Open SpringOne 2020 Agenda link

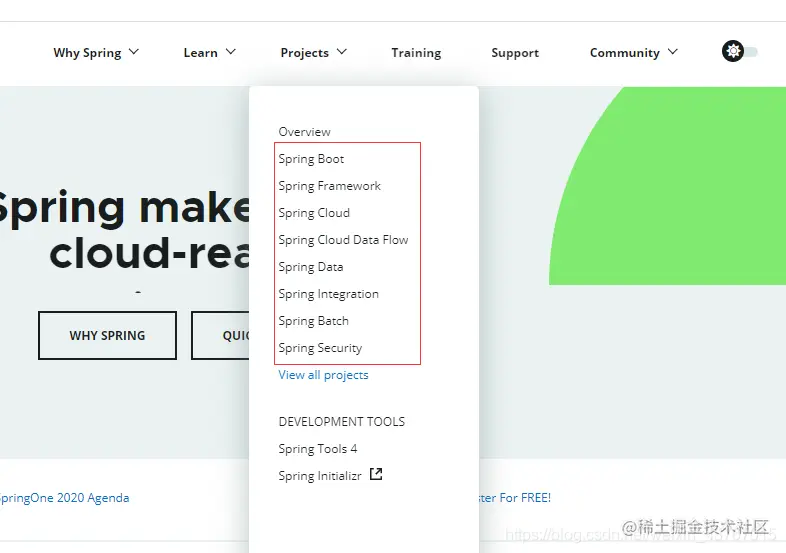(x=64, y=498)
